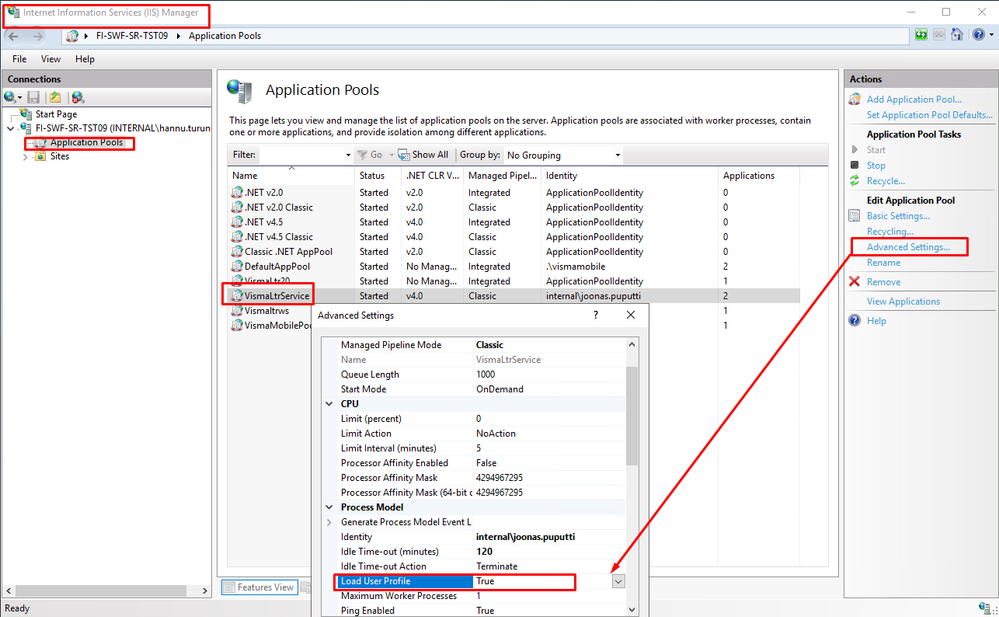Click the delete connection icon in Connections toolbar
Viewport: 999px width, 617px height.
[78, 97]
